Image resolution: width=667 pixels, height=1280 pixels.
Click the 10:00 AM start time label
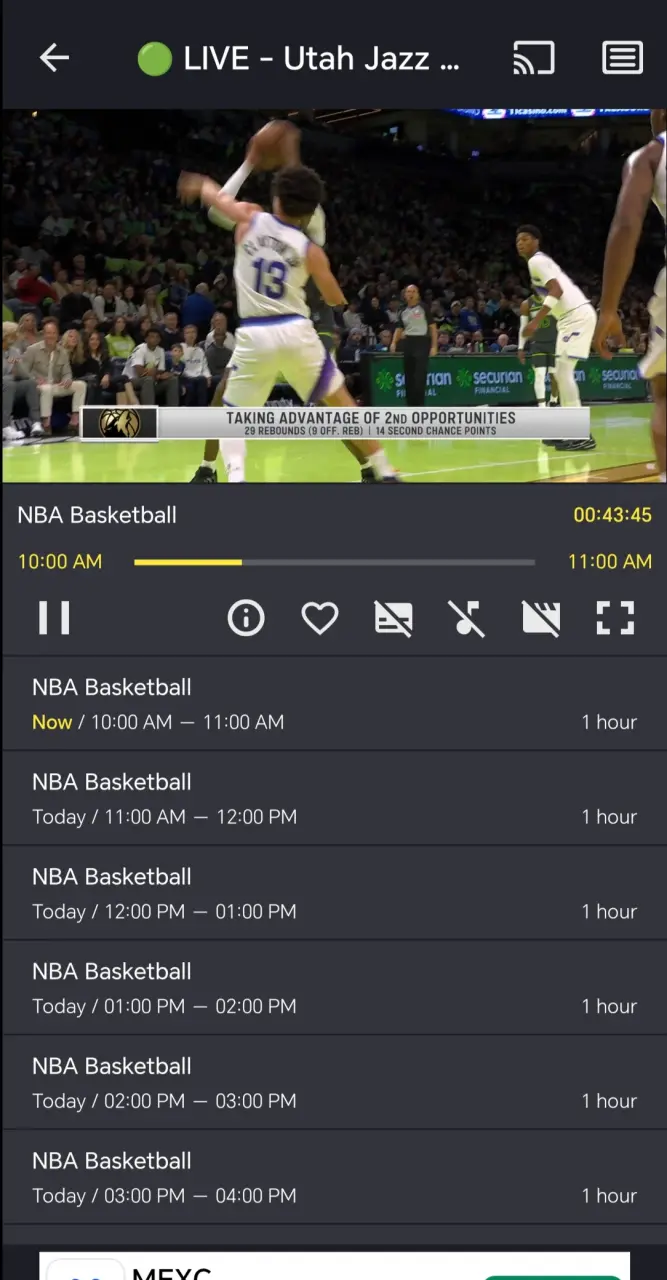pyautogui.click(x=60, y=562)
